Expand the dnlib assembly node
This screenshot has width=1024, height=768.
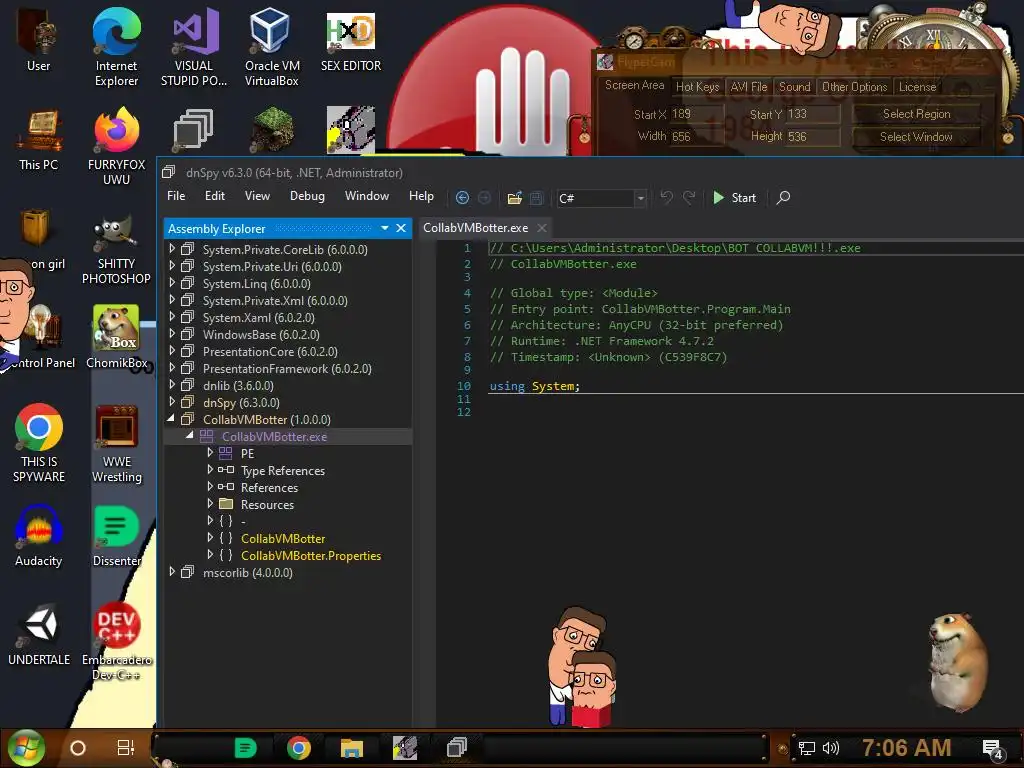[x=172, y=385]
